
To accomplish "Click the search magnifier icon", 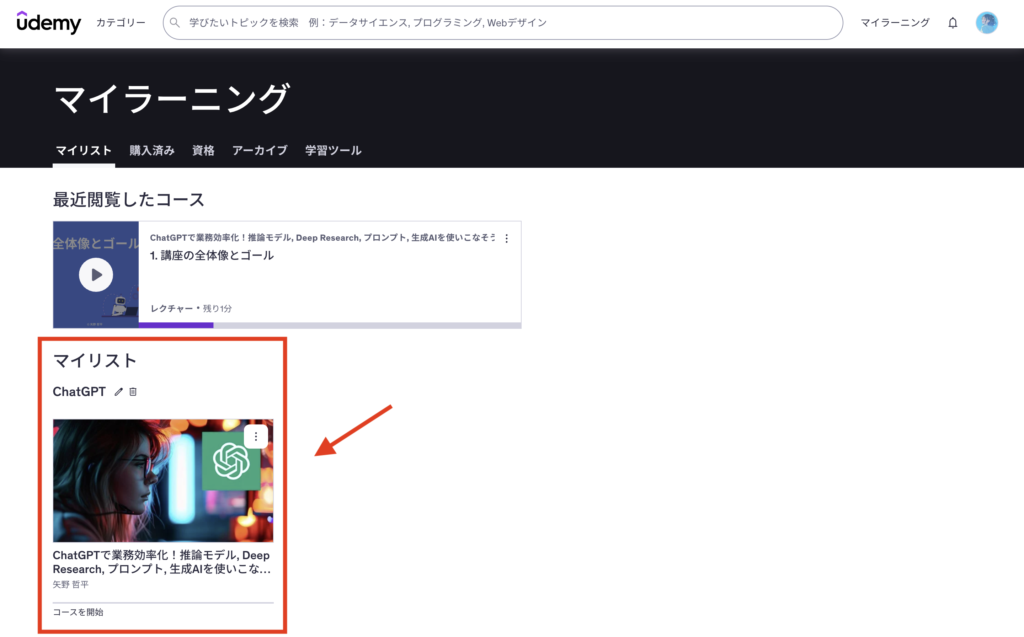I will pos(174,23).
